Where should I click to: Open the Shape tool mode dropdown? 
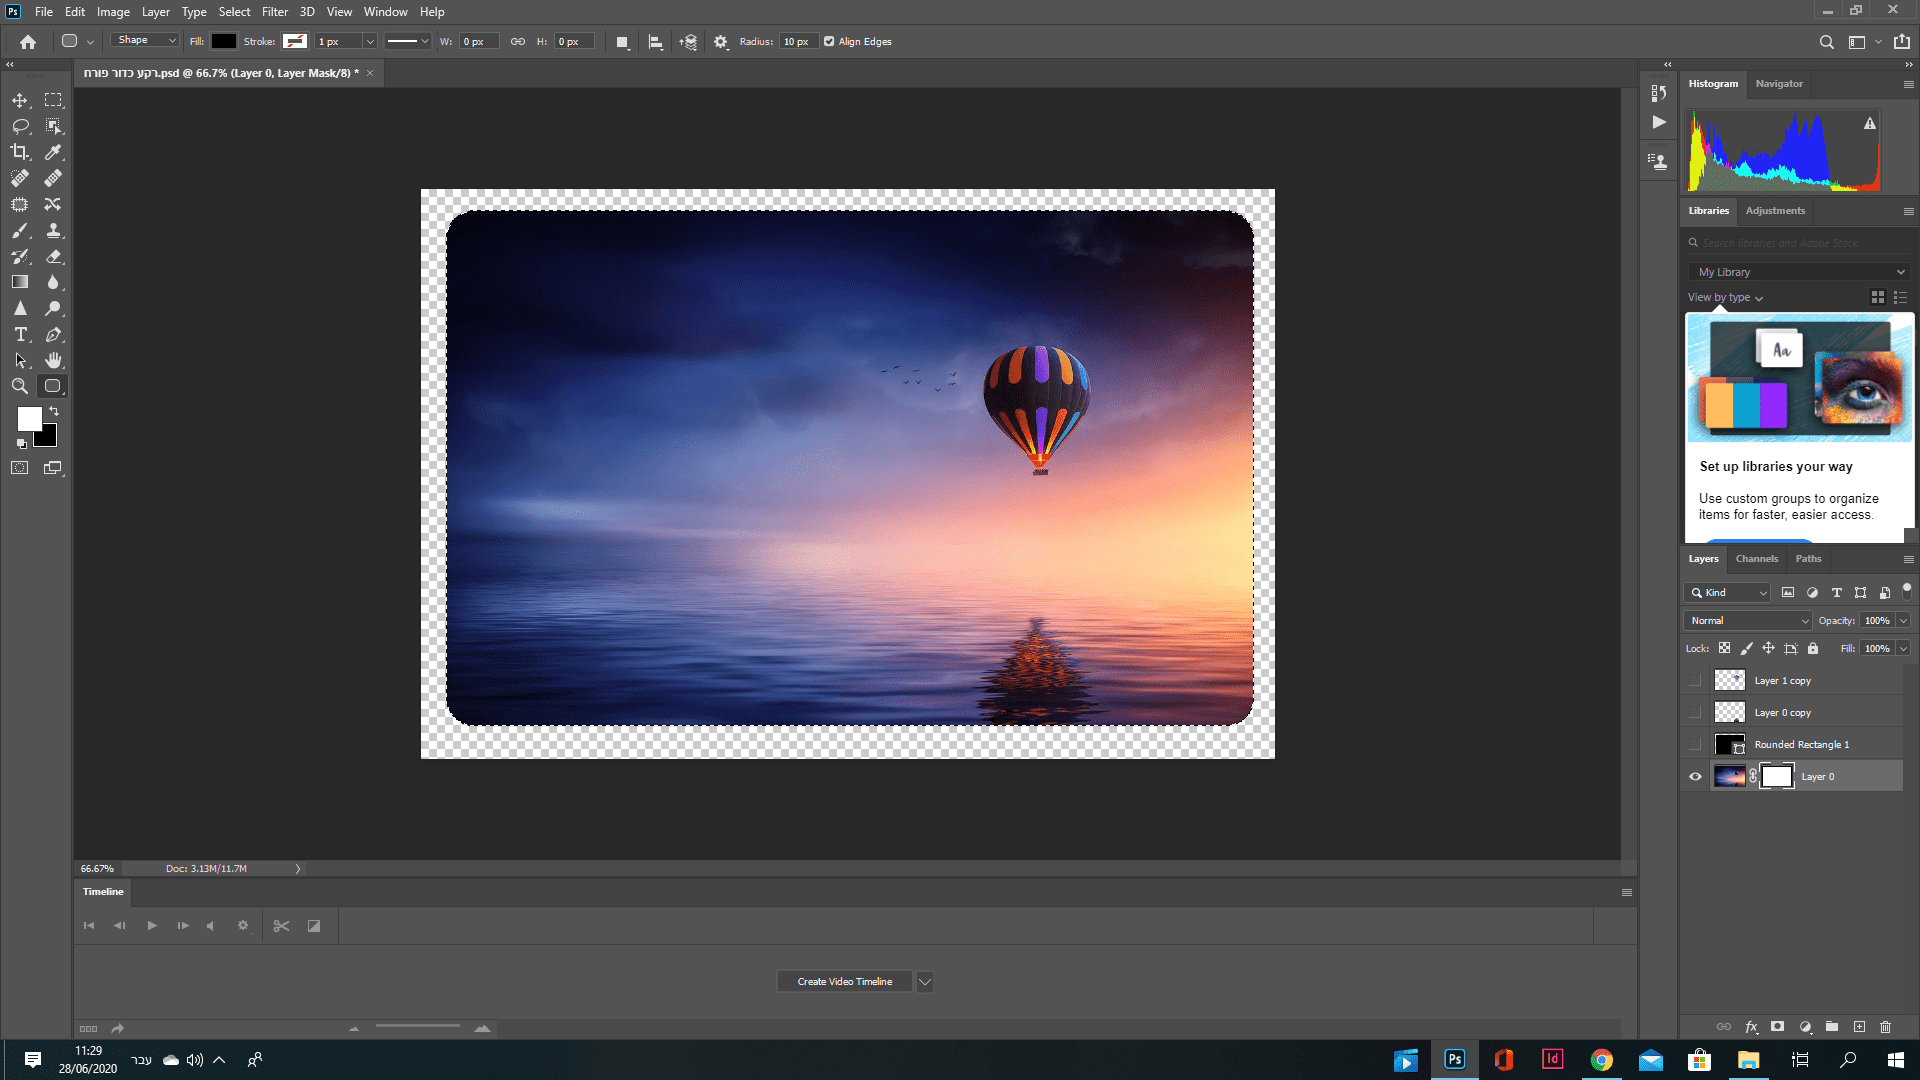[x=145, y=41]
